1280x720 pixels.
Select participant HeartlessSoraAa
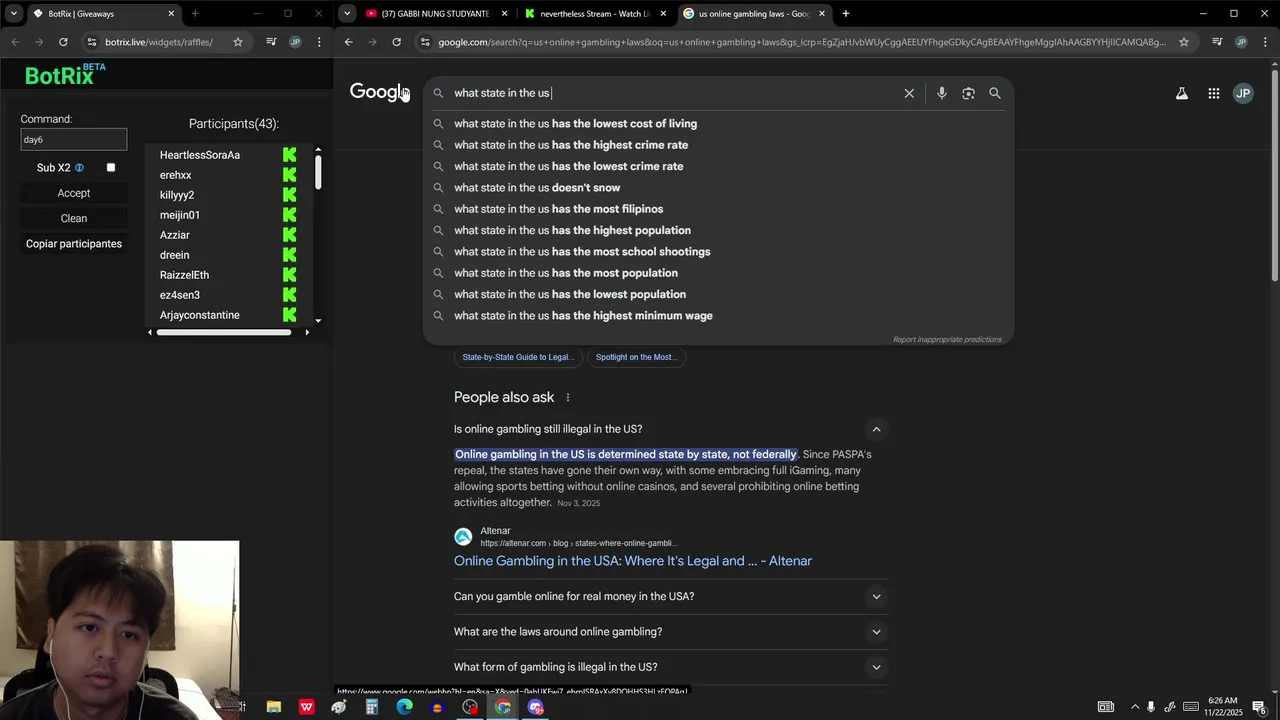[x=200, y=155]
